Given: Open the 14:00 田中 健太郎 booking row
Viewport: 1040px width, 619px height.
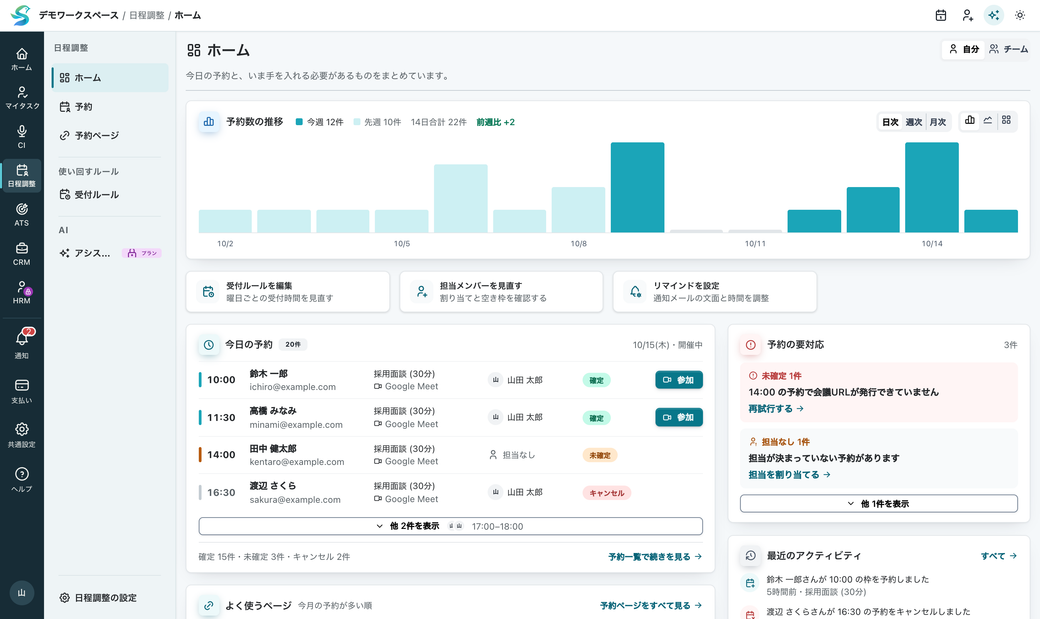Looking at the screenshot, I should click(x=450, y=455).
